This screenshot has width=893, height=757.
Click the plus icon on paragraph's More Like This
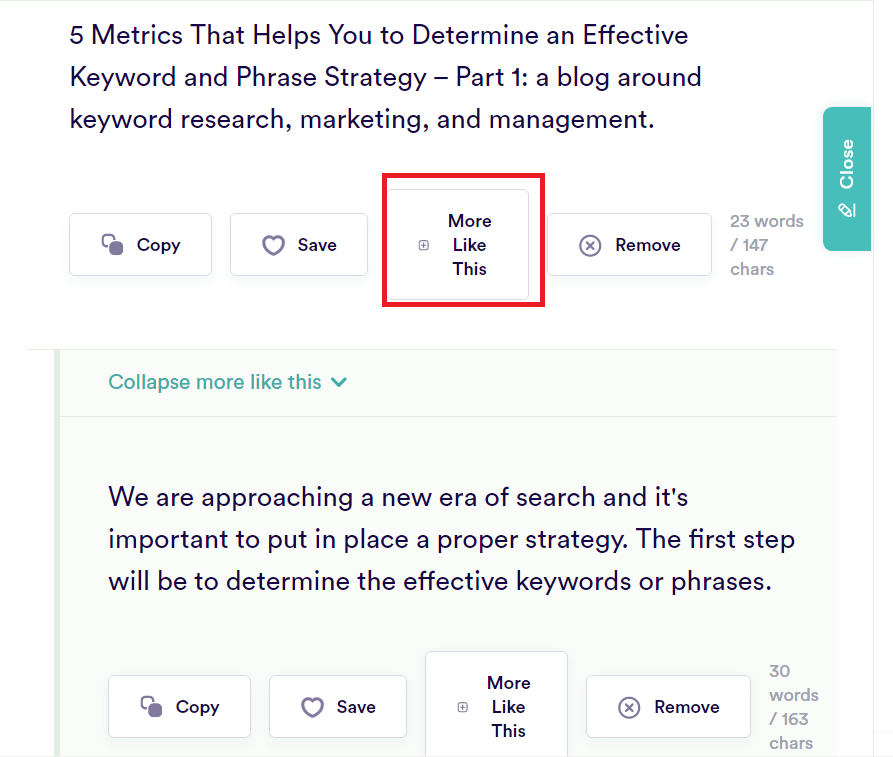point(461,706)
